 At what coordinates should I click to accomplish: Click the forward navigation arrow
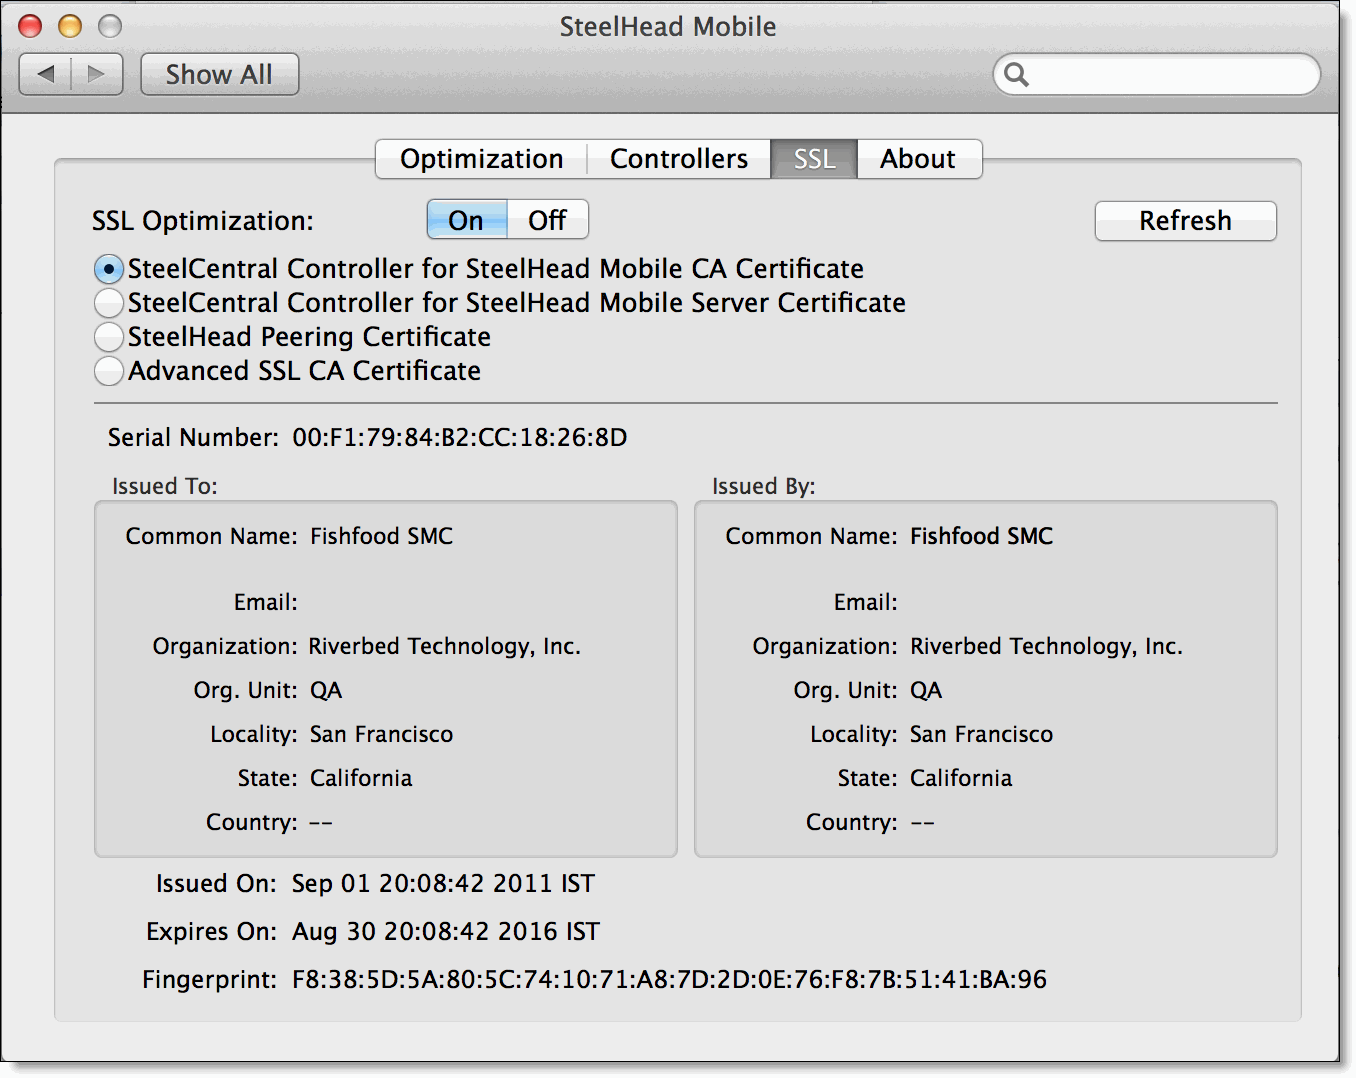[x=96, y=74]
